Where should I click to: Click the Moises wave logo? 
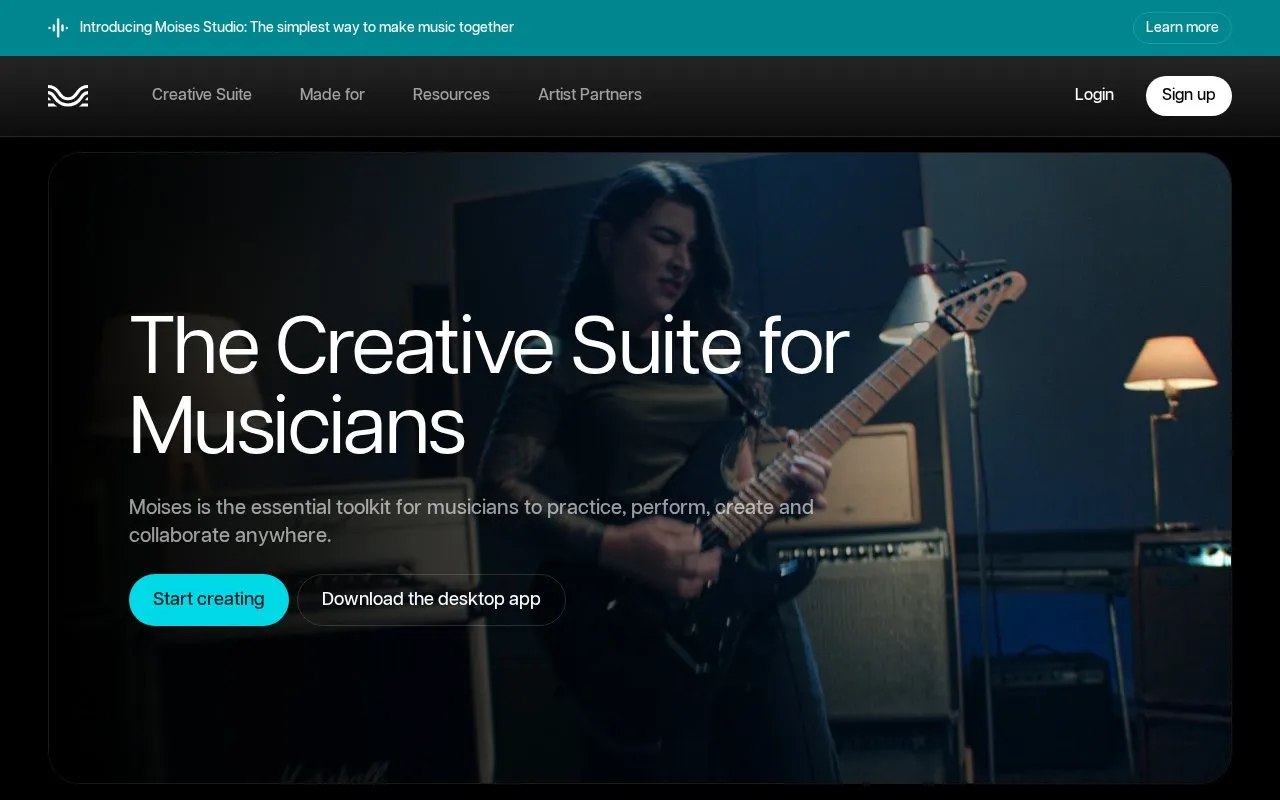[x=68, y=95]
